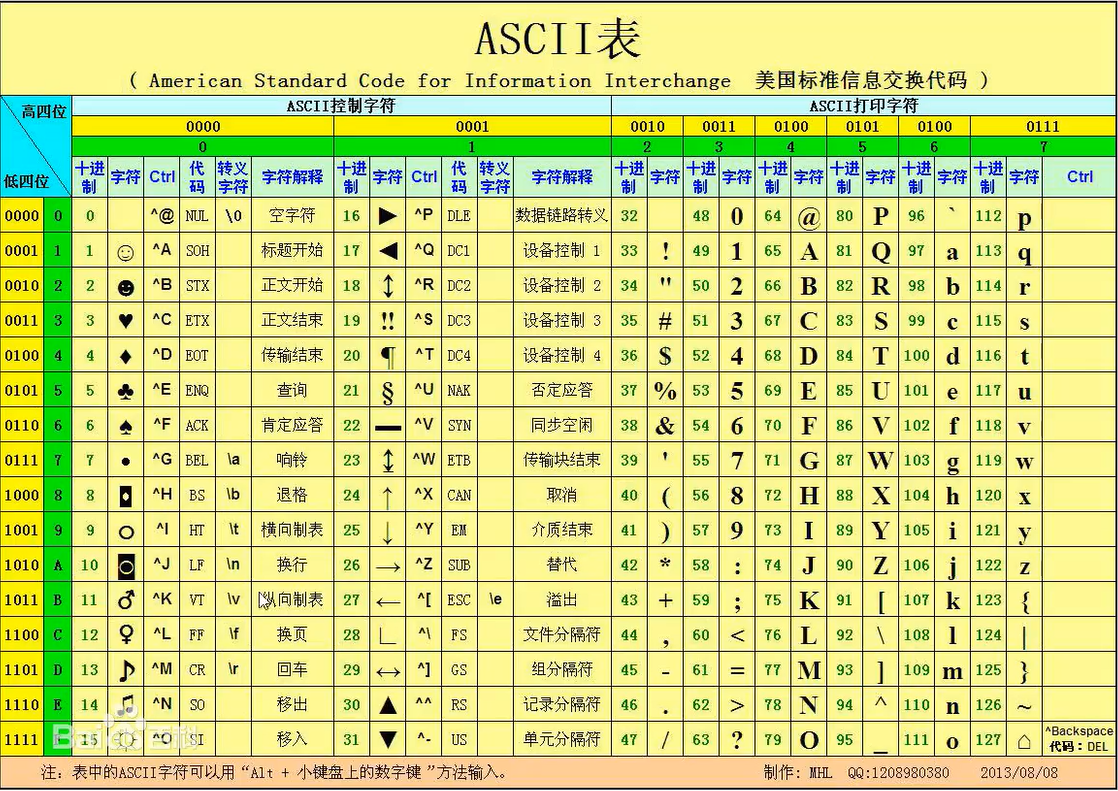Click the "CR" code cell
The width and height of the screenshot is (1118, 791).
(197, 670)
